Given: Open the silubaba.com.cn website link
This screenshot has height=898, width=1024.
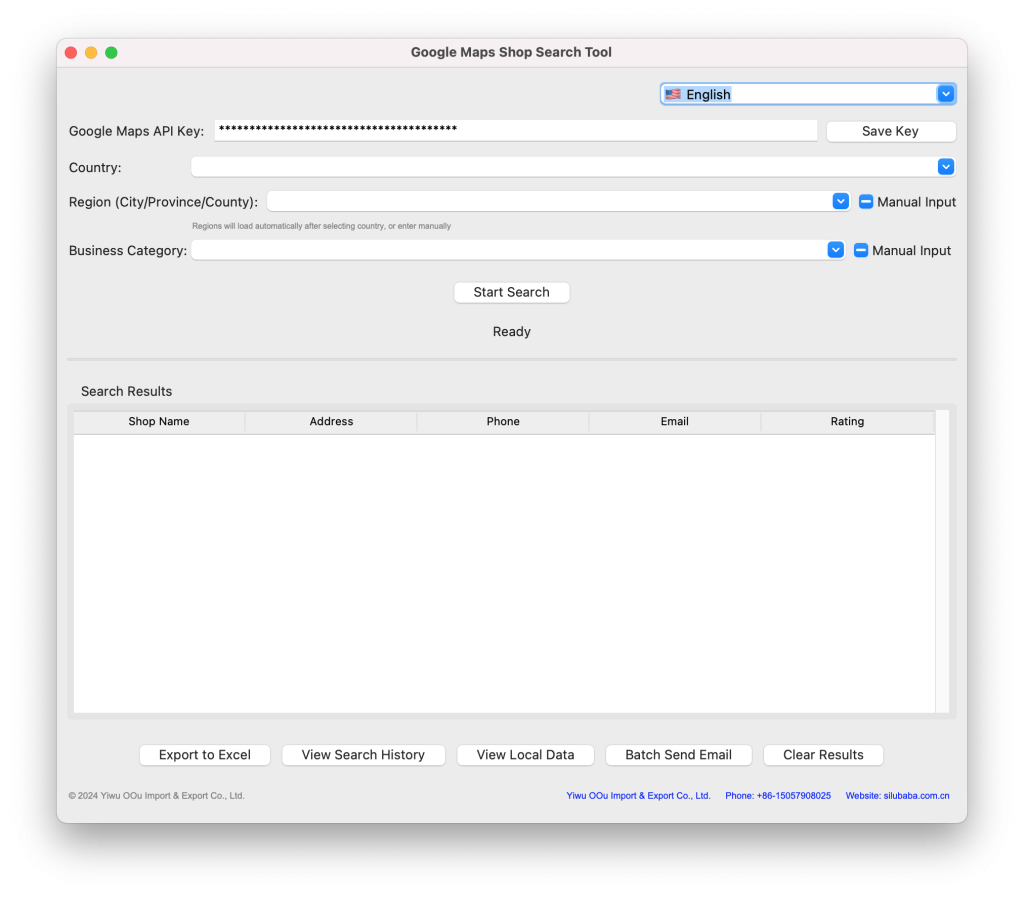Looking at the screenshot, I should [x=897, y=796].
